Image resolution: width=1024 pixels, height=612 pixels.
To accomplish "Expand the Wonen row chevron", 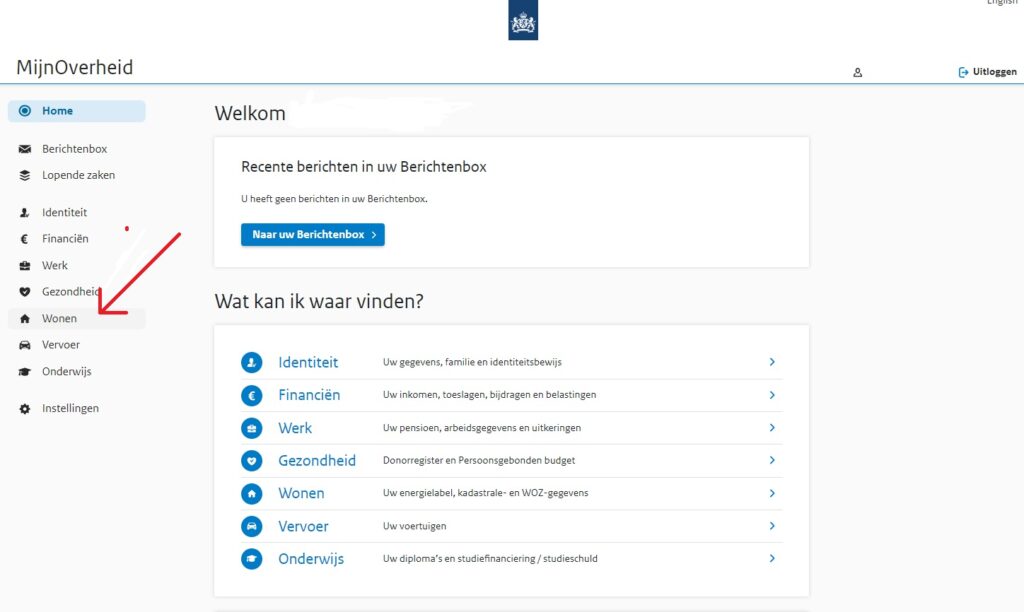I will 772,493.
